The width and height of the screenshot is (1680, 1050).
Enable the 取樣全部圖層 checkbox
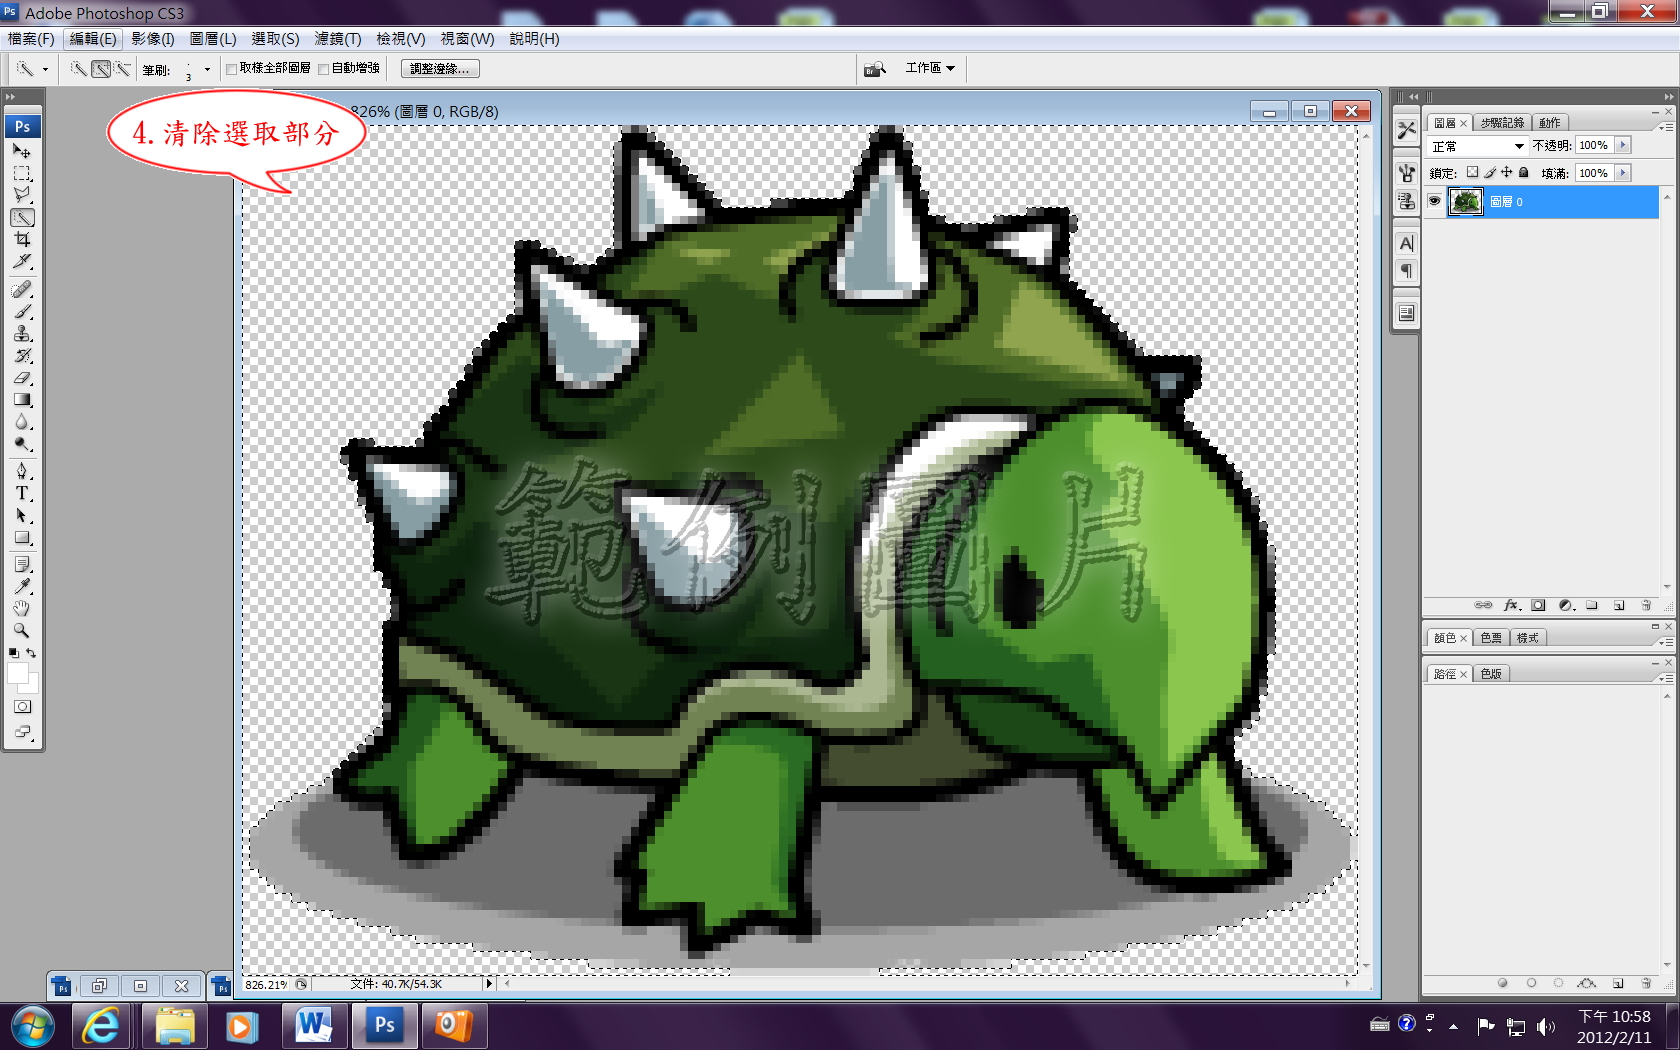(232, 69)
